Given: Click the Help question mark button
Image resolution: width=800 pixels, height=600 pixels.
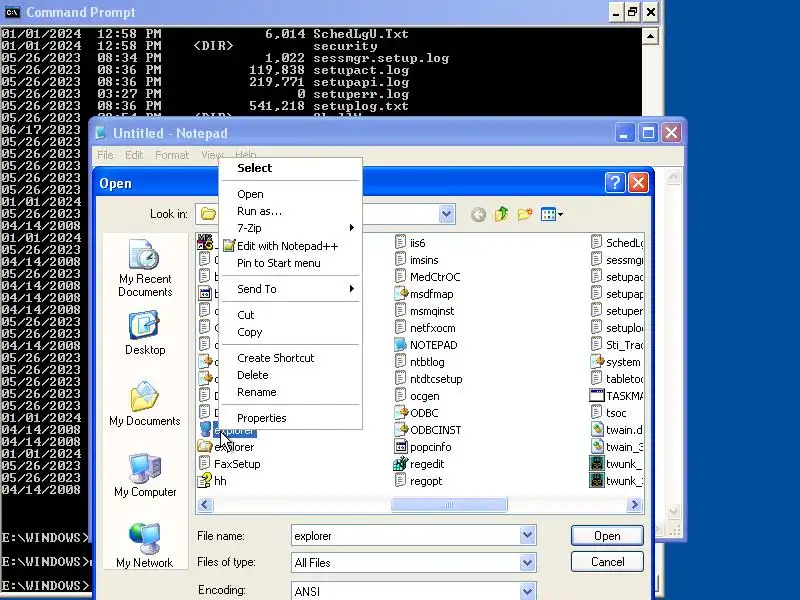Looking at the screenshot, I should coord(615,183).
